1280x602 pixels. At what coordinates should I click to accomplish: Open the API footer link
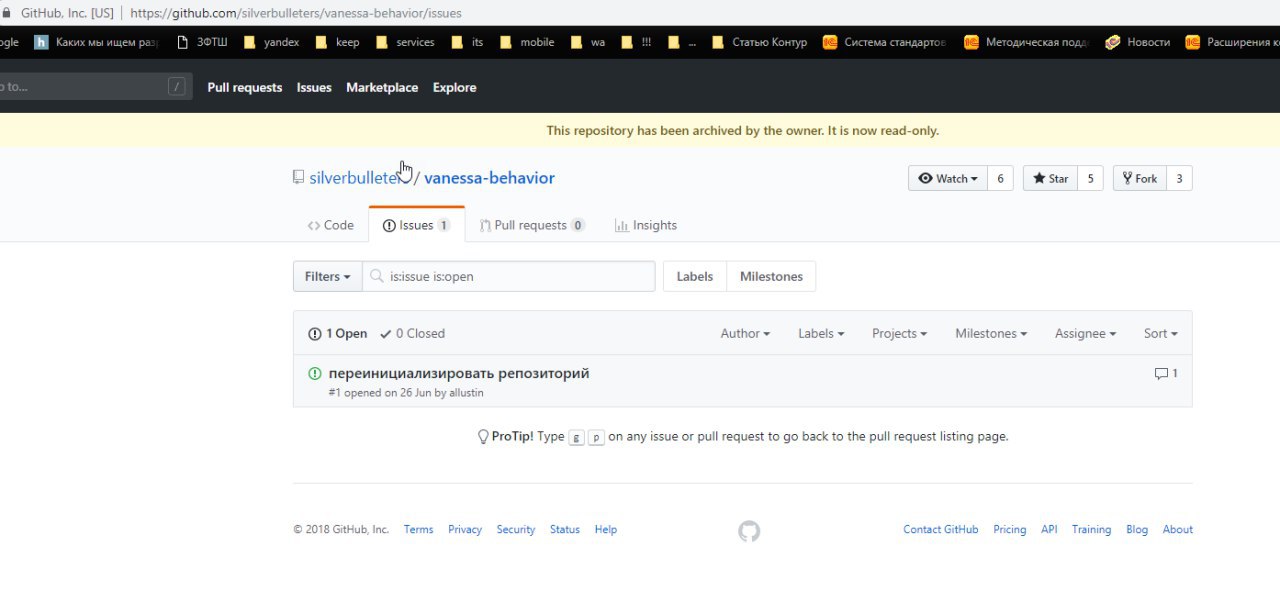(x=1049, y=529)
